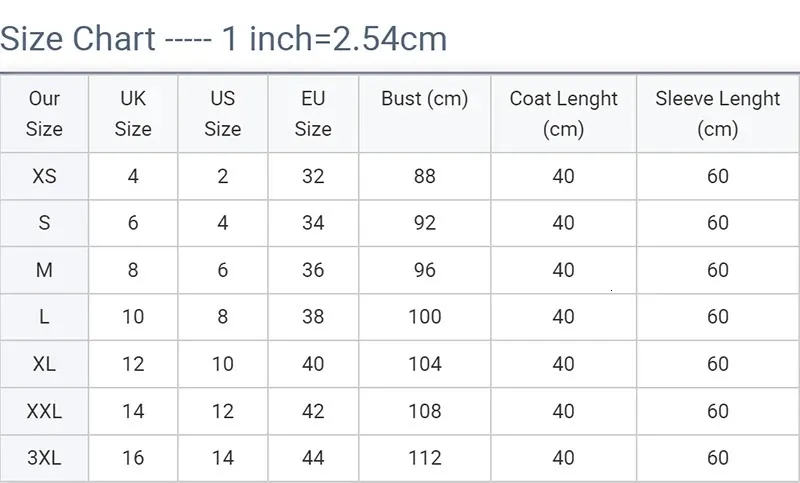800x483 pixels.
Task: Click EU size 42 in XXL row
Action: click(x=313, y=411)
